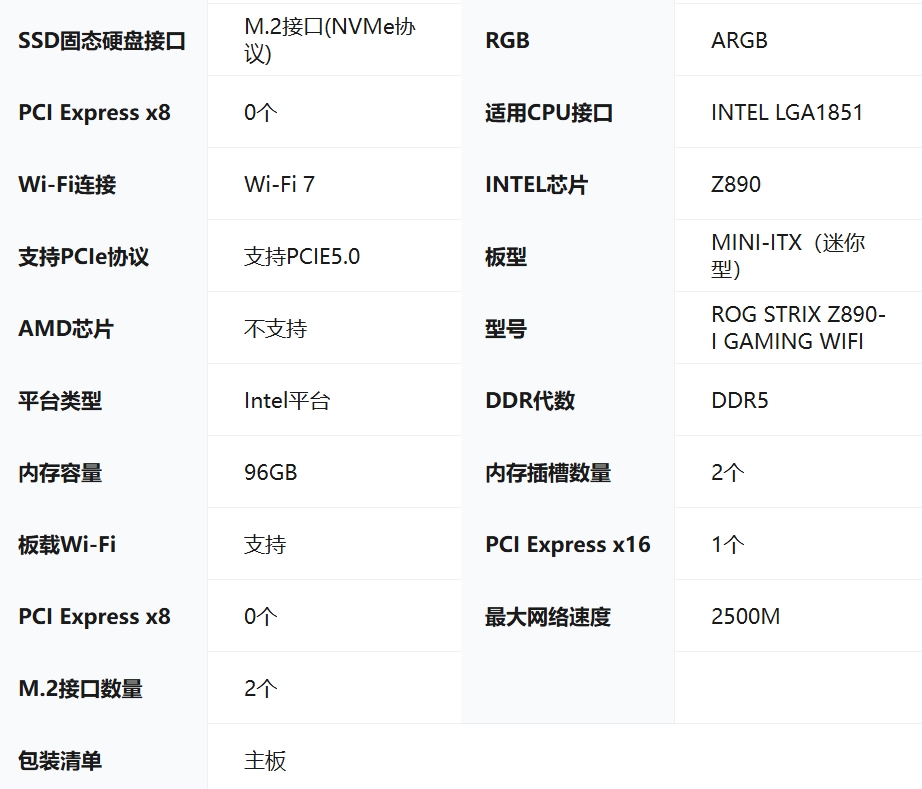Select the 平台类型 label

click(60, 401)
